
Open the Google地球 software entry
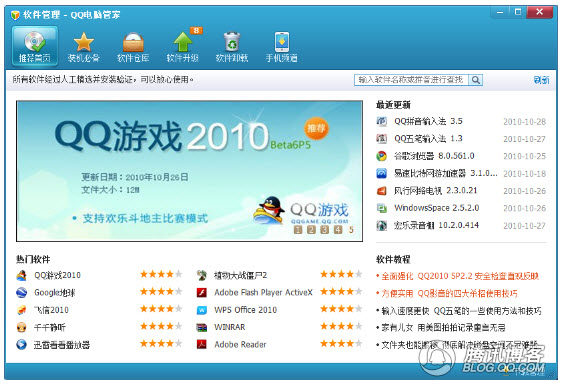(x=54, y=293)
